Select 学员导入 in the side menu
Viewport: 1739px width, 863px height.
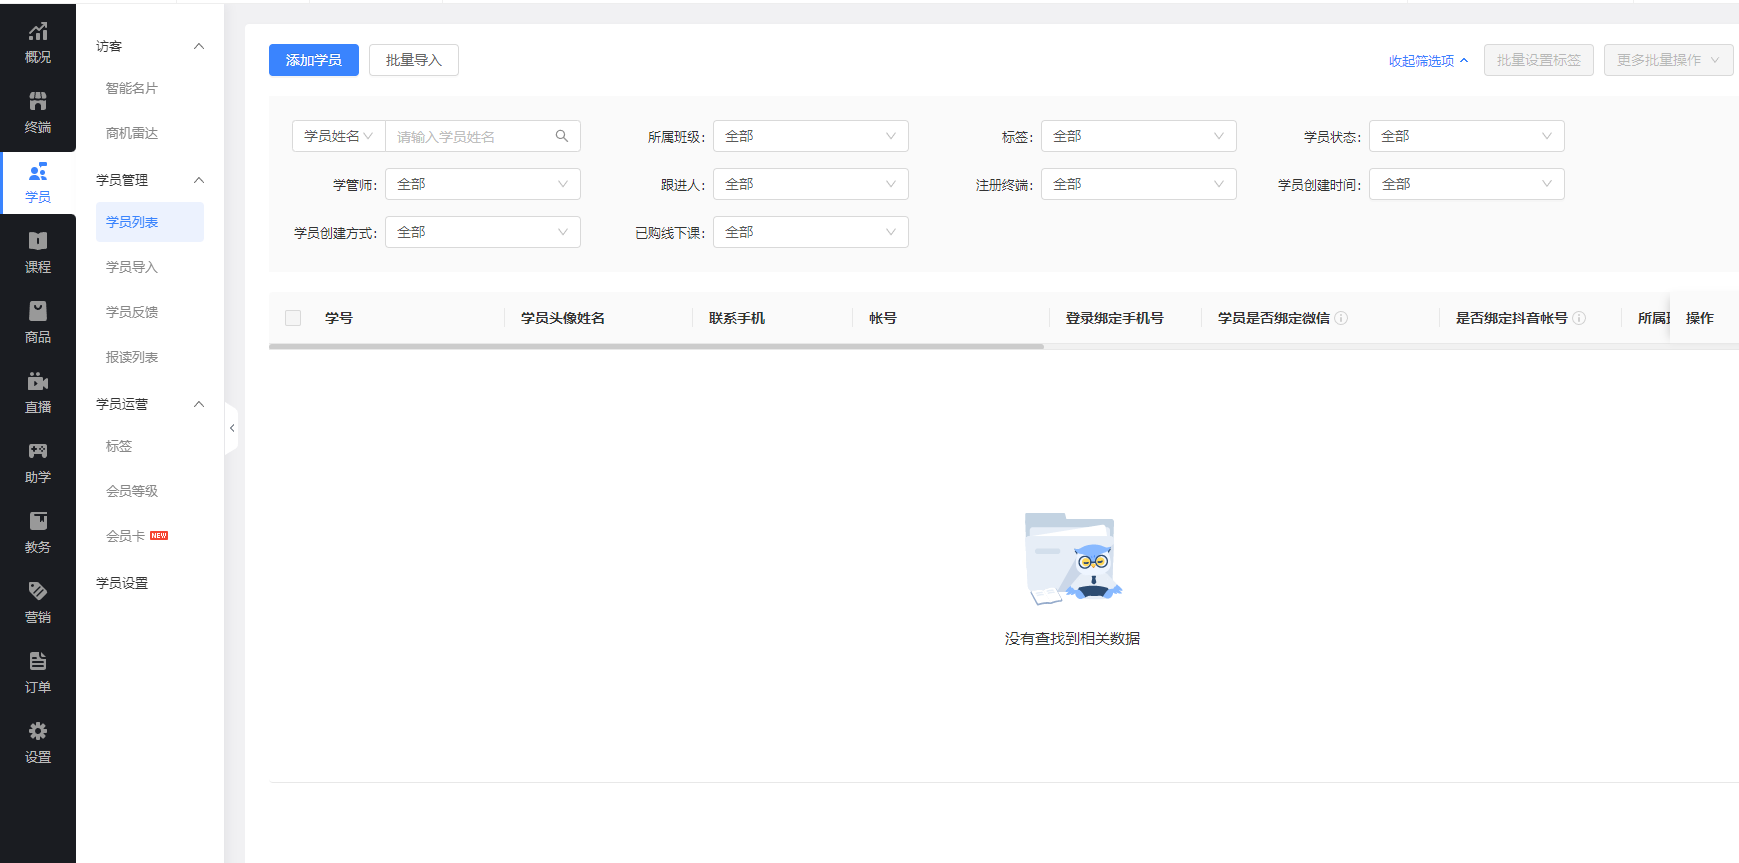[x=132, y=267]
